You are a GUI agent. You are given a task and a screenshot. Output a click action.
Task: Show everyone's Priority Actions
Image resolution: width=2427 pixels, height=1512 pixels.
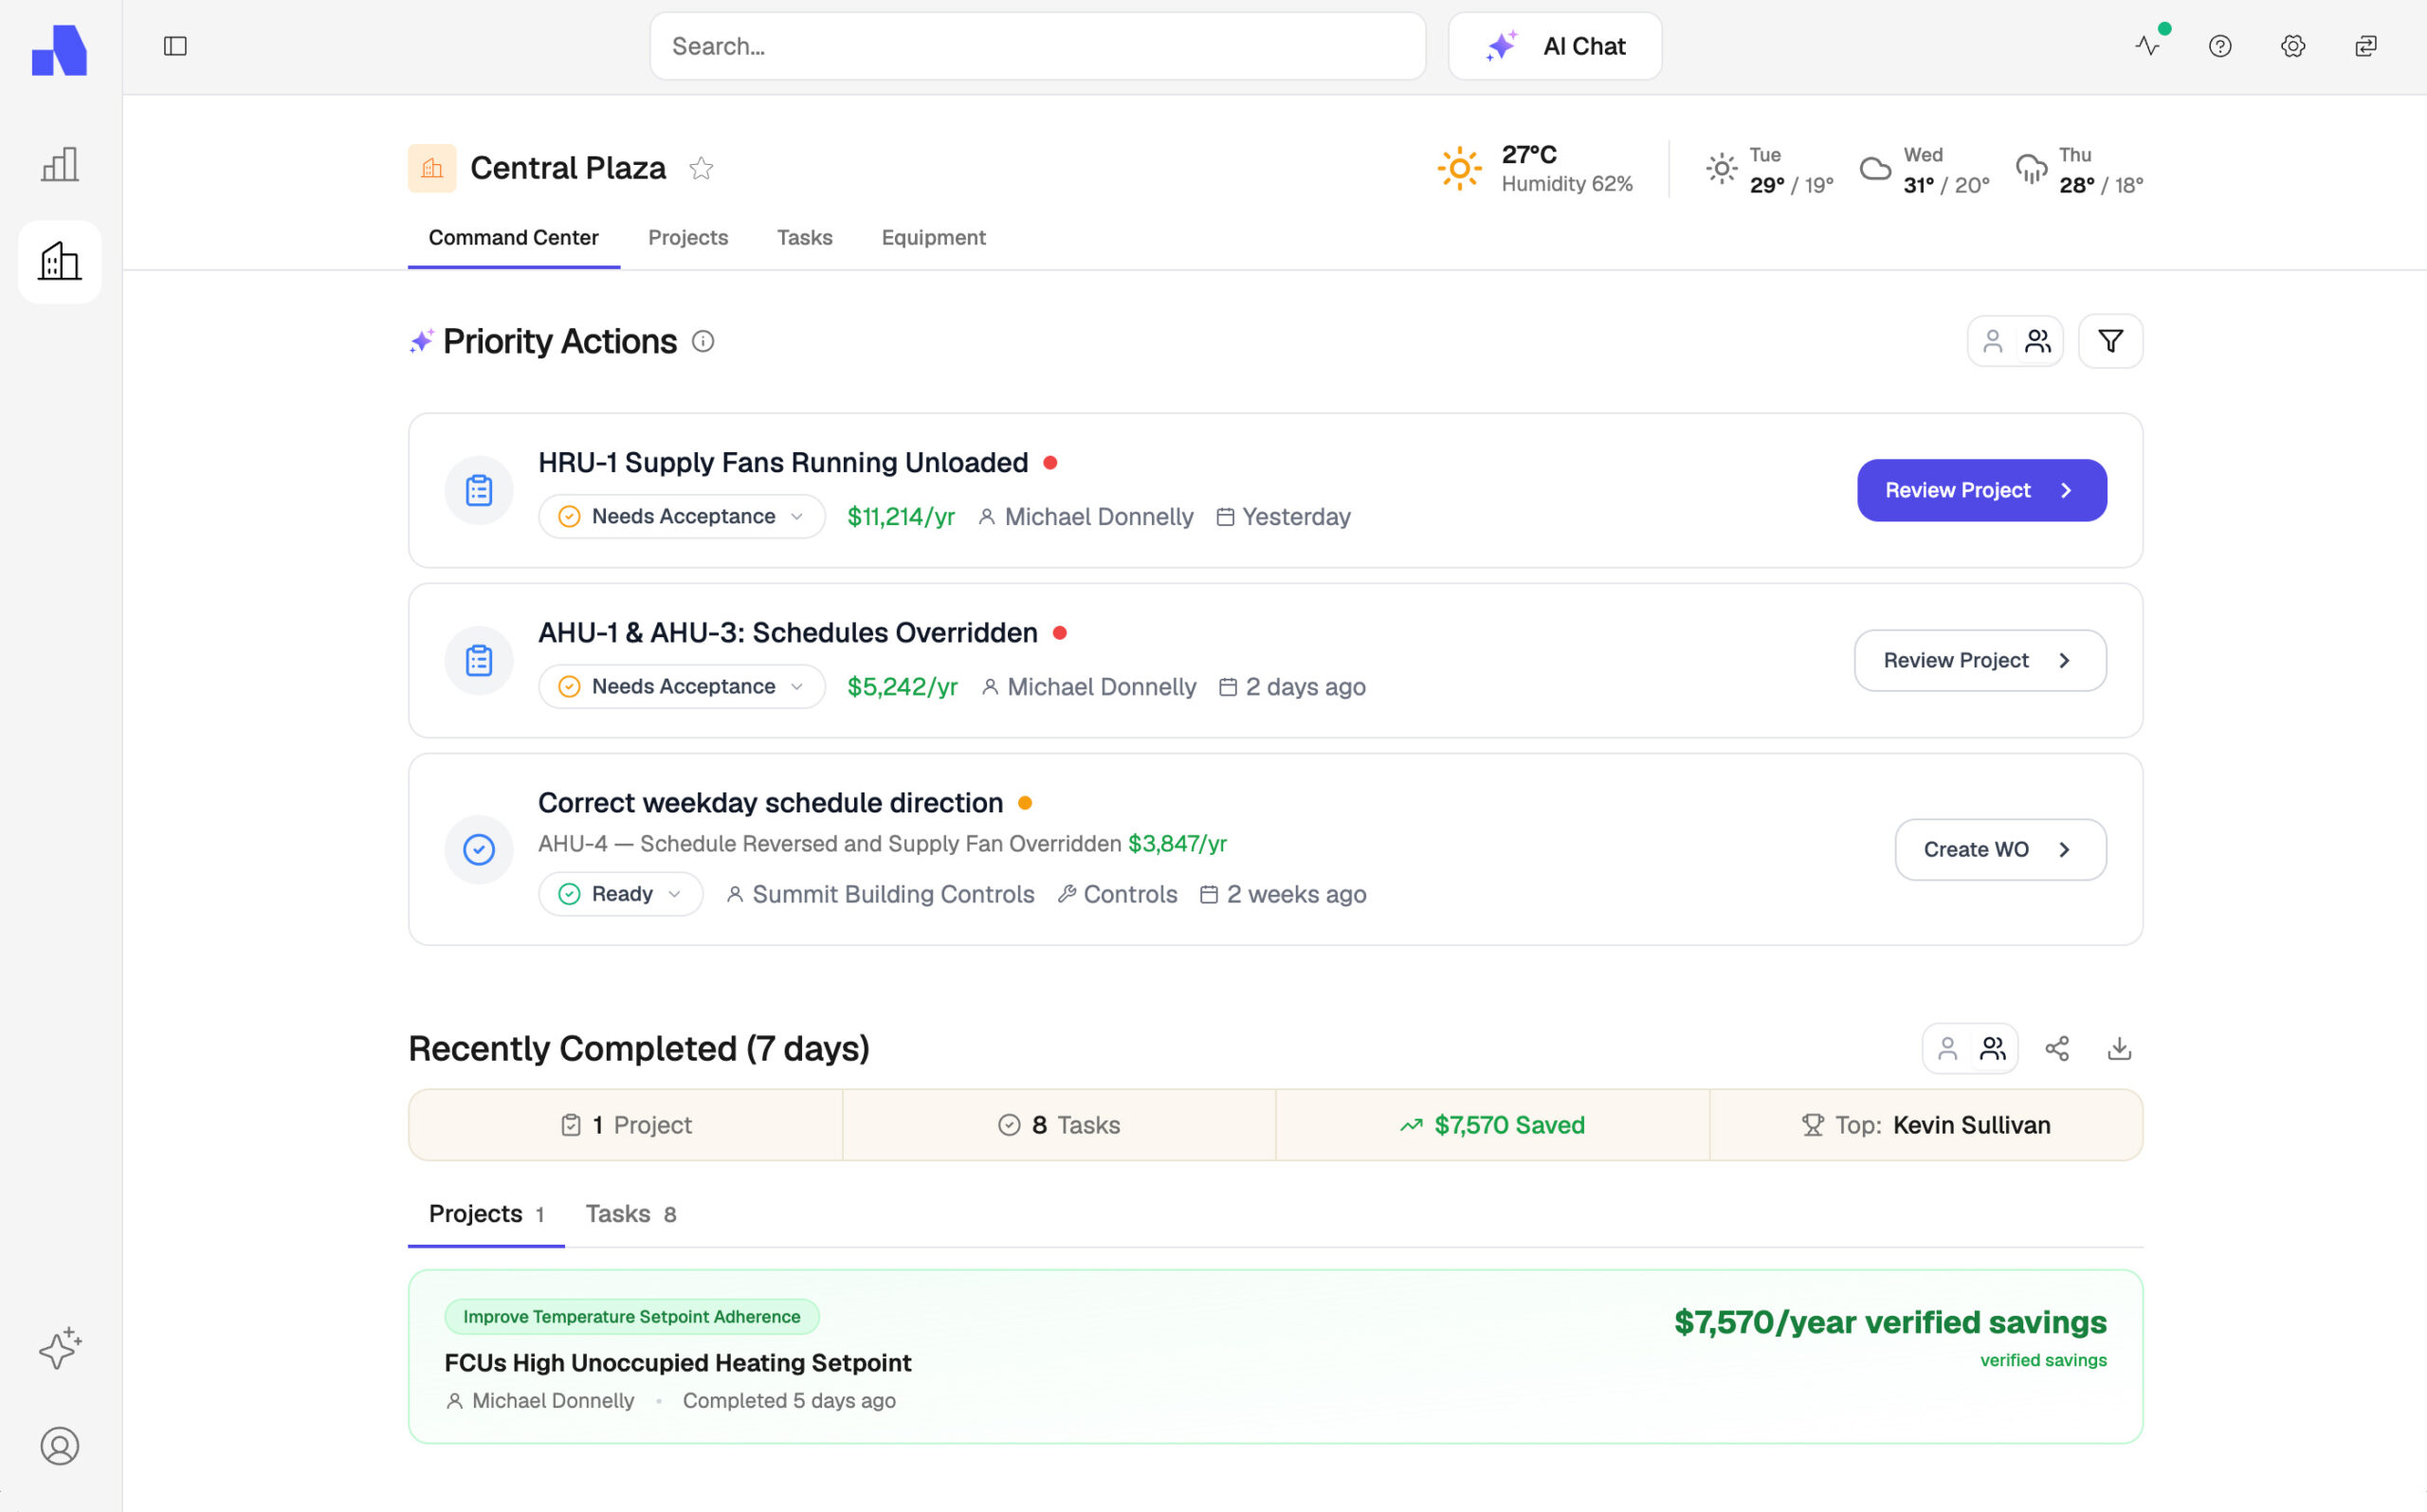[2038, 341]
